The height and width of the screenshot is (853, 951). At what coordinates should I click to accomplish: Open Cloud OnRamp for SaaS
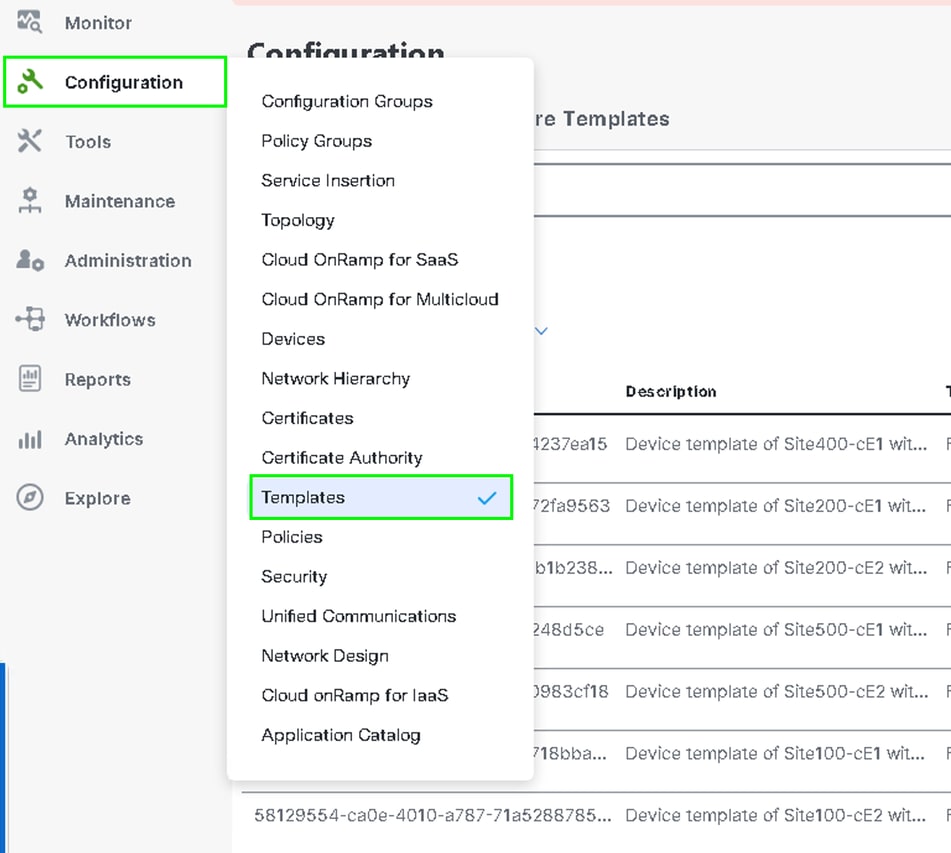tap(360, 260)
